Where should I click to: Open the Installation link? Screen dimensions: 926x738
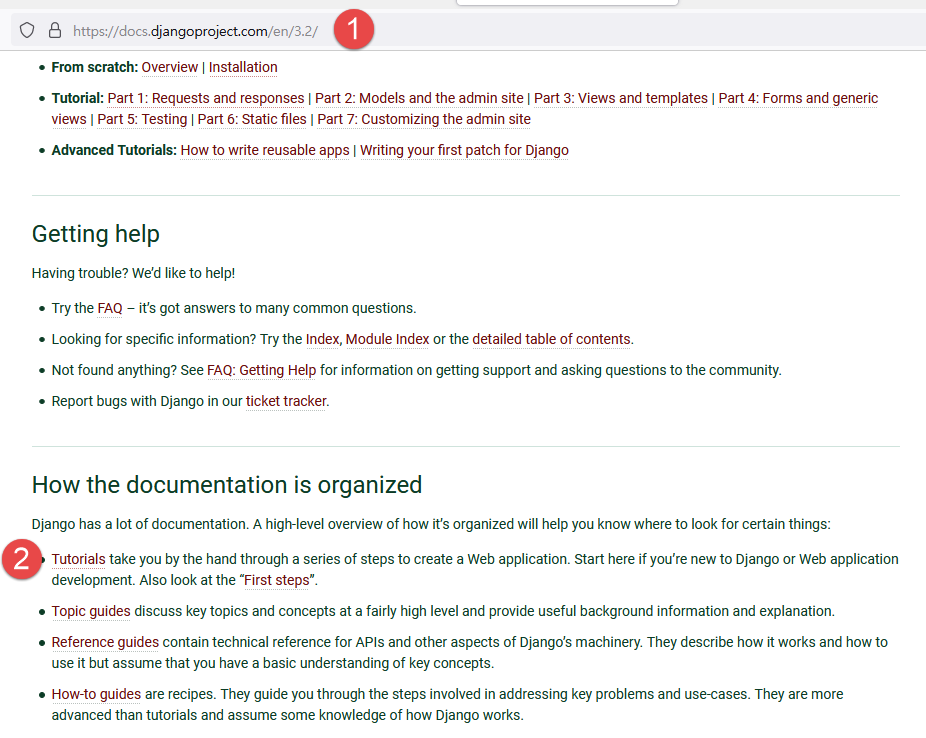click(x=243, y=67)
